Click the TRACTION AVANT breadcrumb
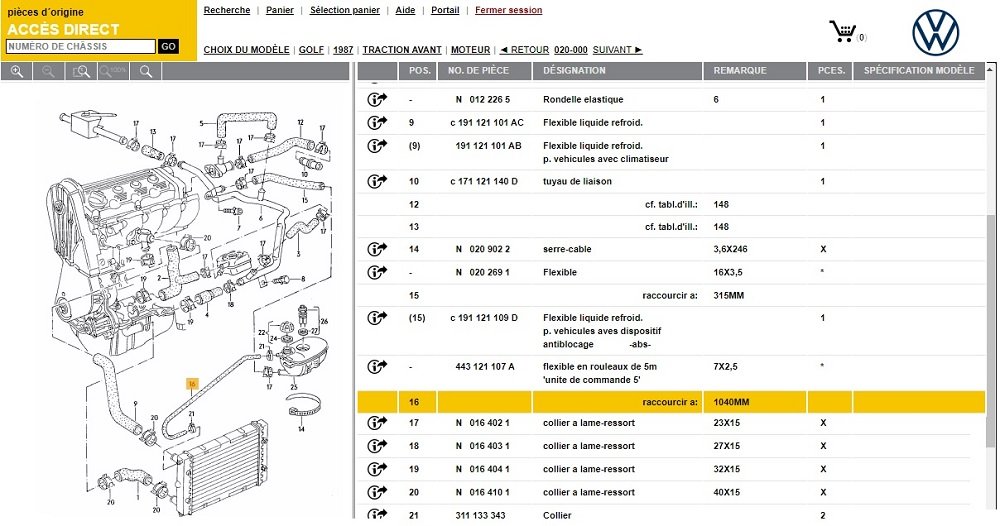1000x526 pixels. pos(402,50)
